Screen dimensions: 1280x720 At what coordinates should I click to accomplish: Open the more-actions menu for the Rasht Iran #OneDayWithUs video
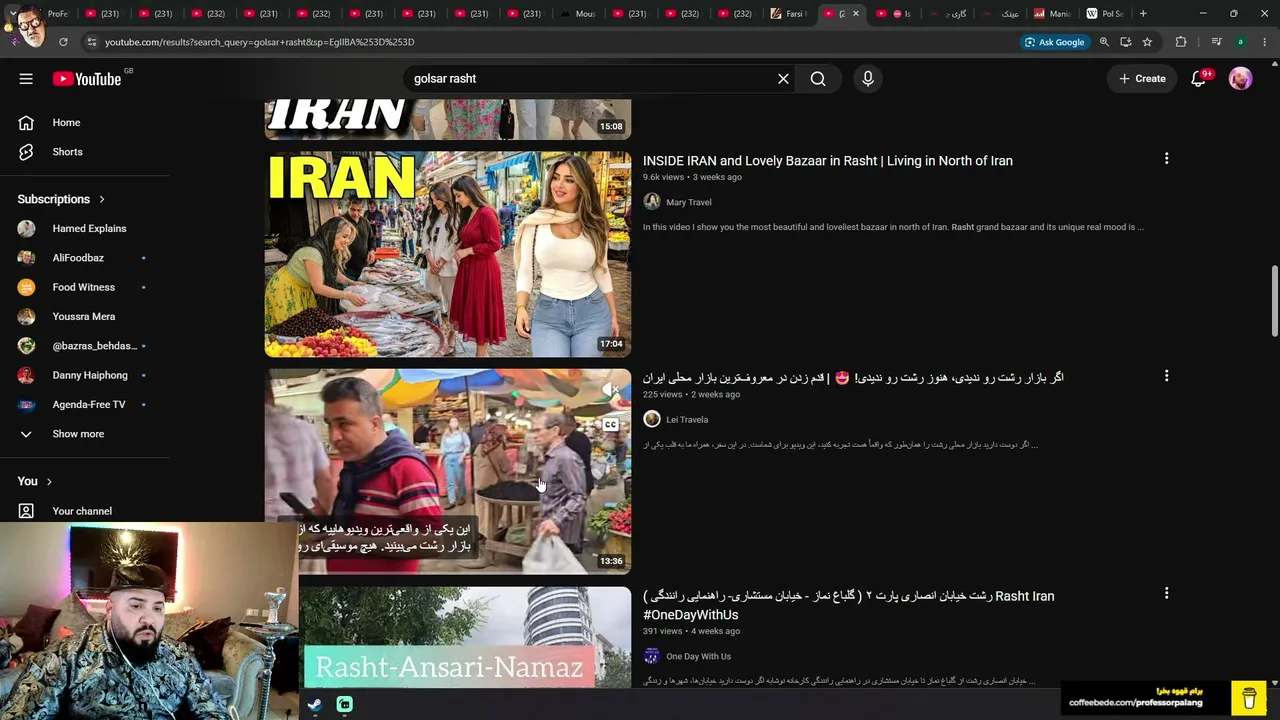(x=1166, y=593)
